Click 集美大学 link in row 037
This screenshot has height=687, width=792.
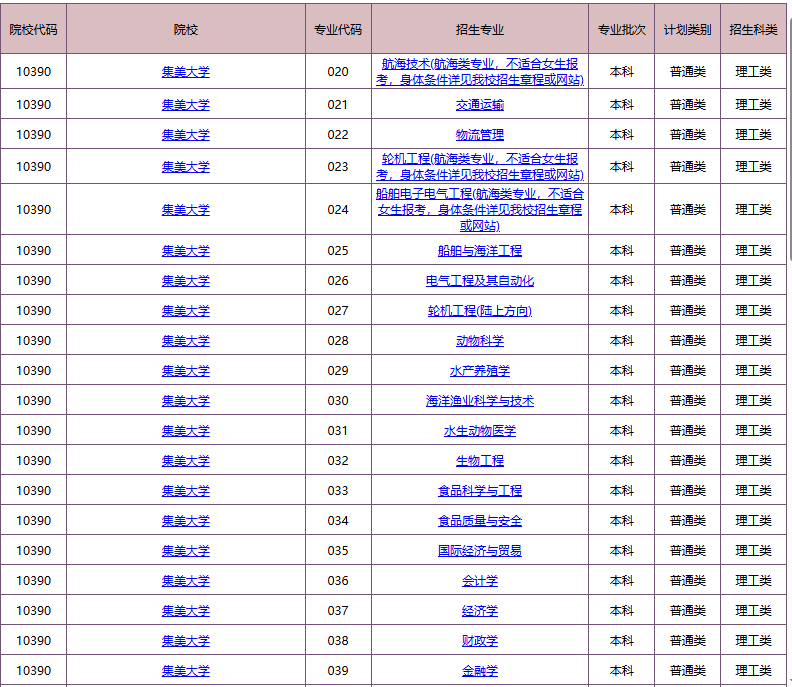[185, 610]
